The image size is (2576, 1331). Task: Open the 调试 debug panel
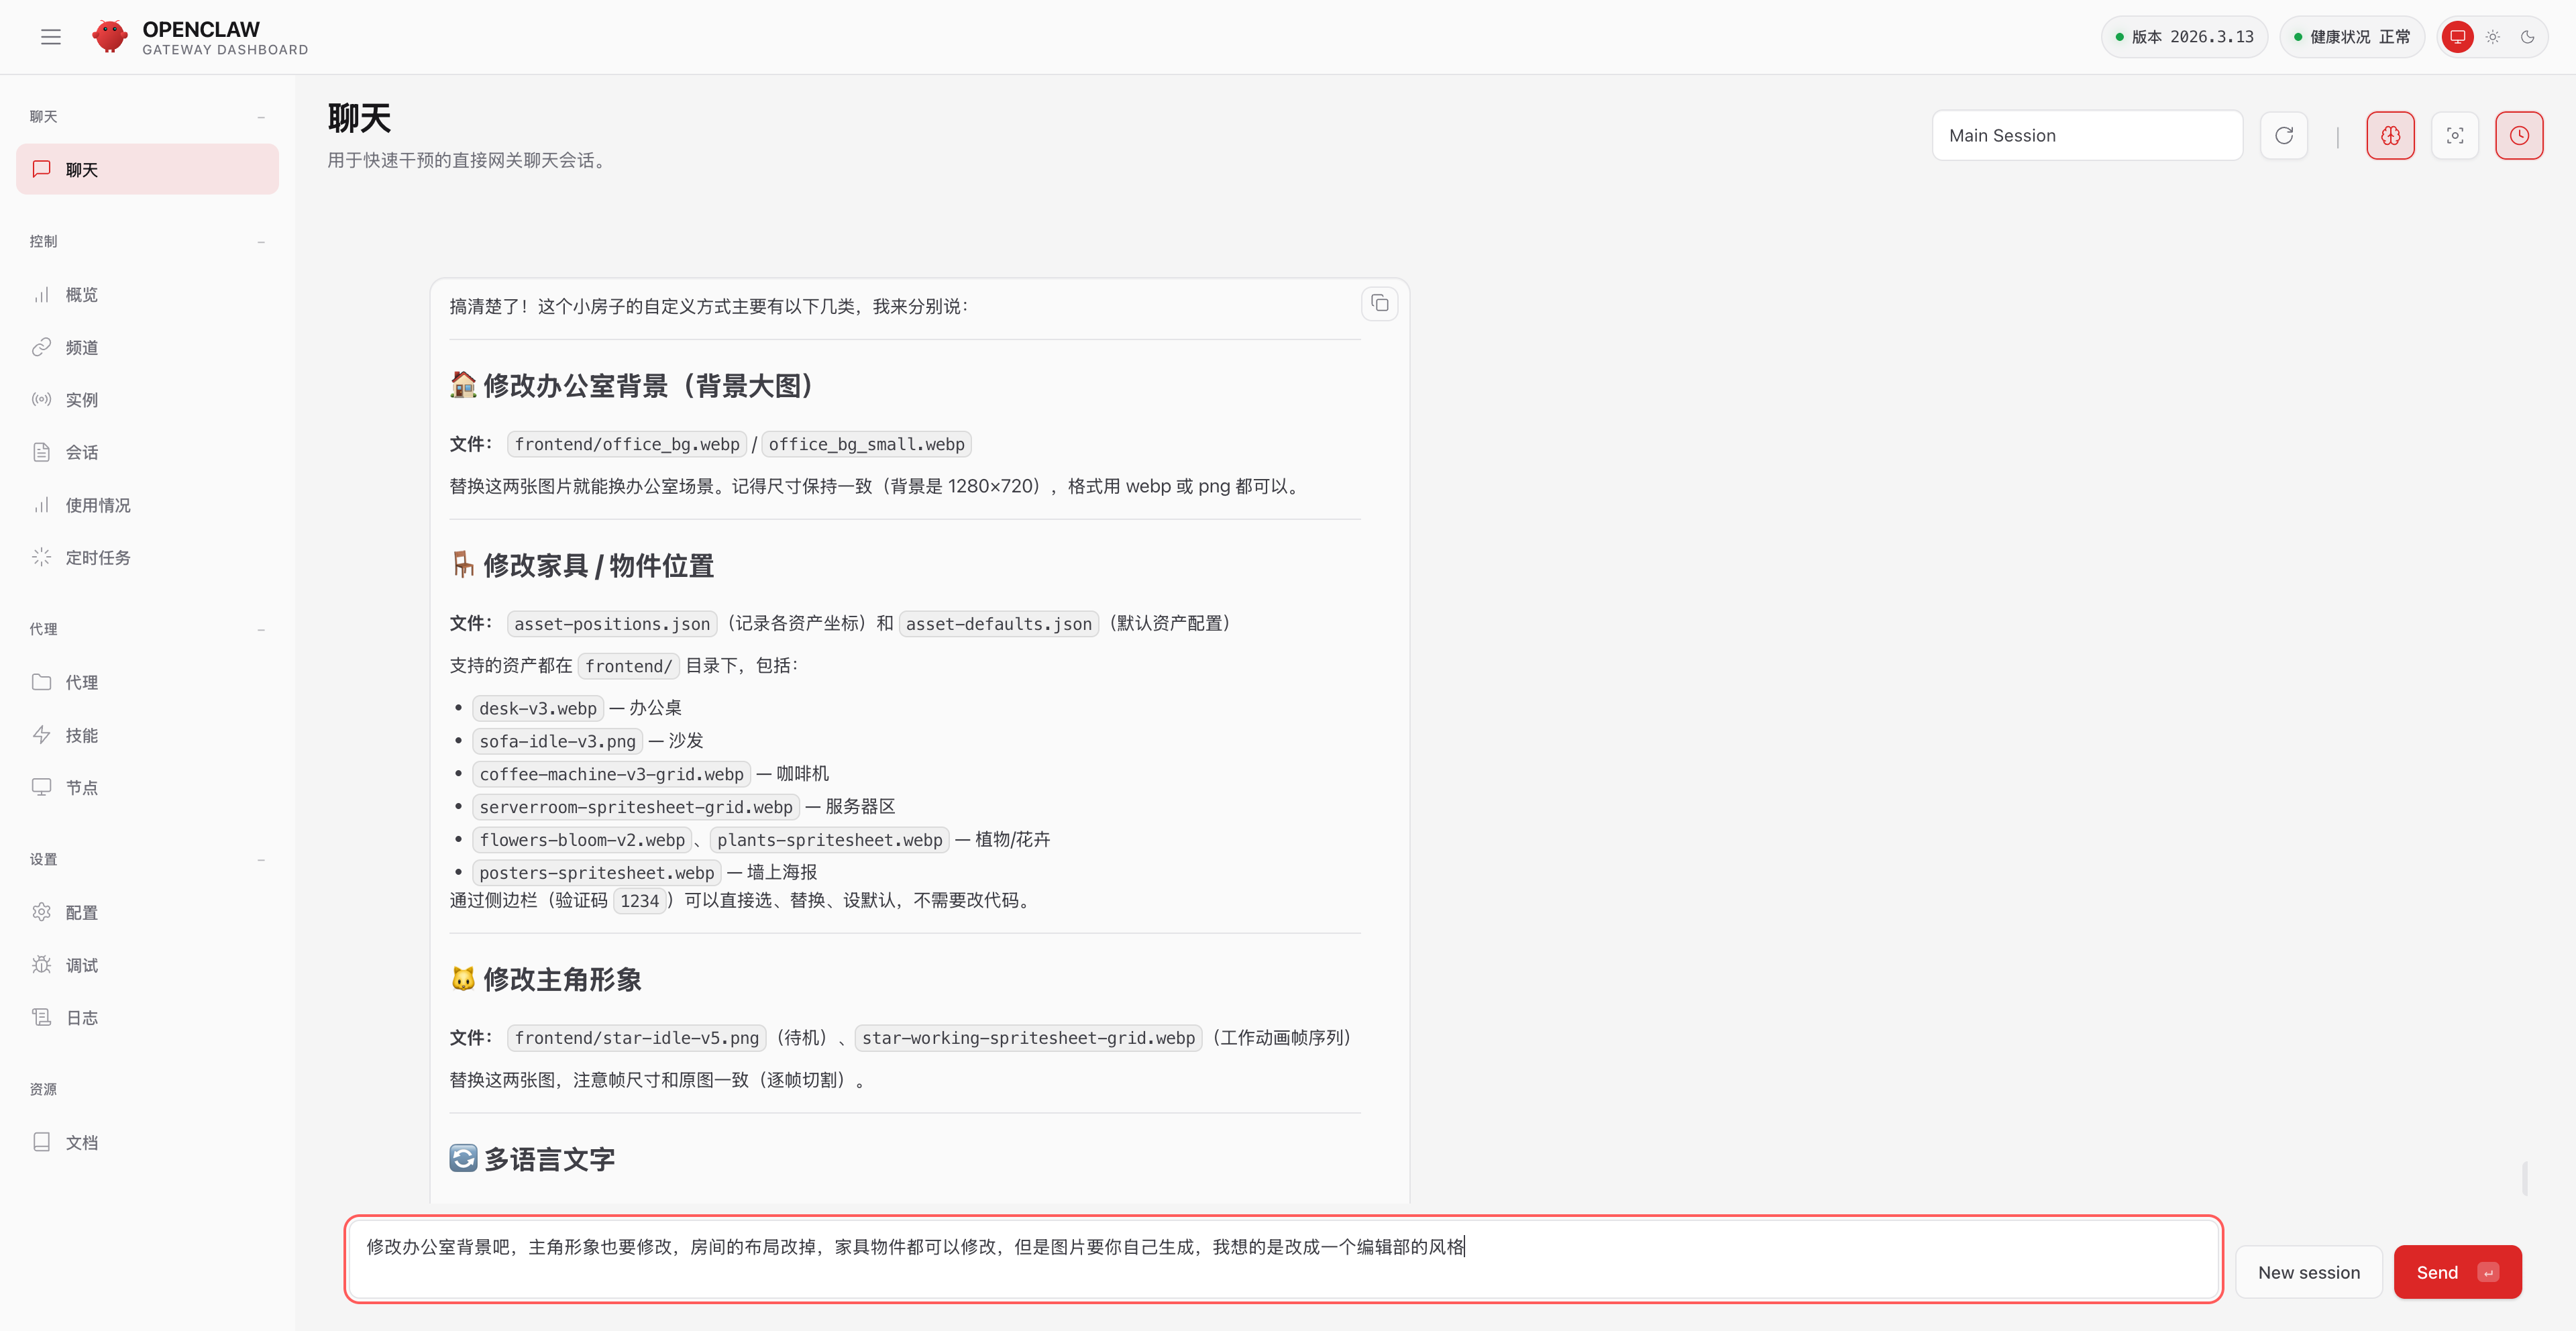[x=82, y=964]
